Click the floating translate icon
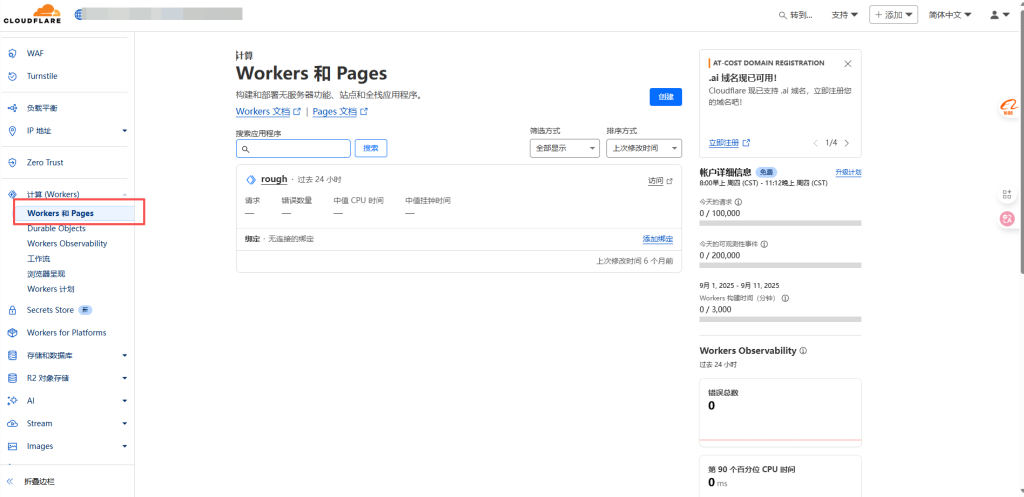 pos(1007,220)
